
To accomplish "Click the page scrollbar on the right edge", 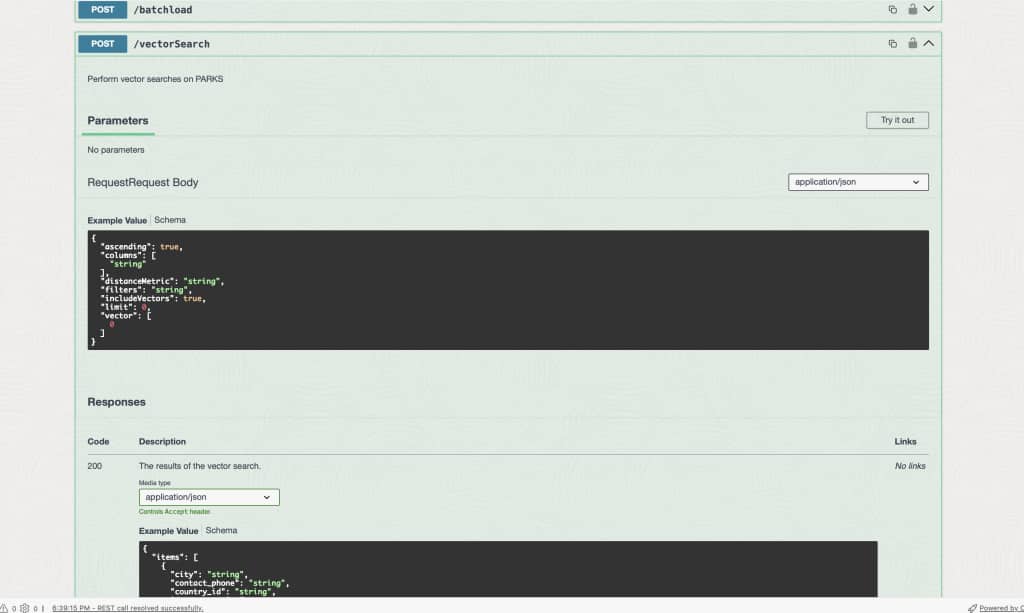I will 1020,300.
